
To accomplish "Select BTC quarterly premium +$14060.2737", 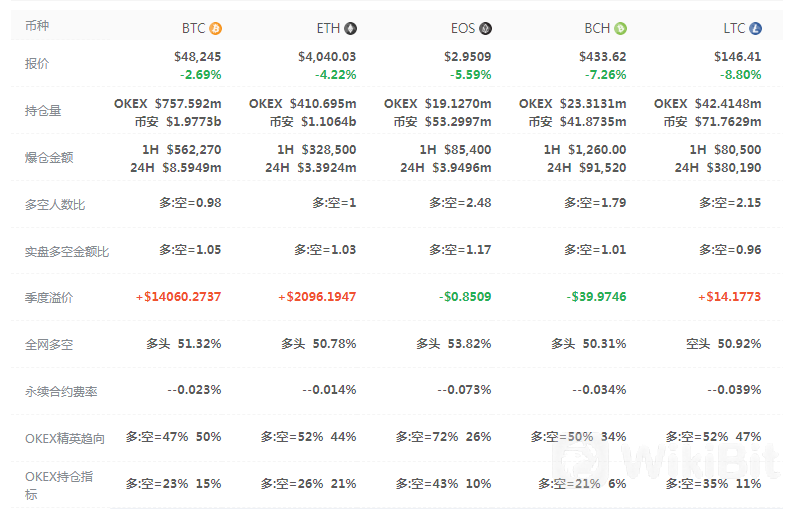I will 179,297.
